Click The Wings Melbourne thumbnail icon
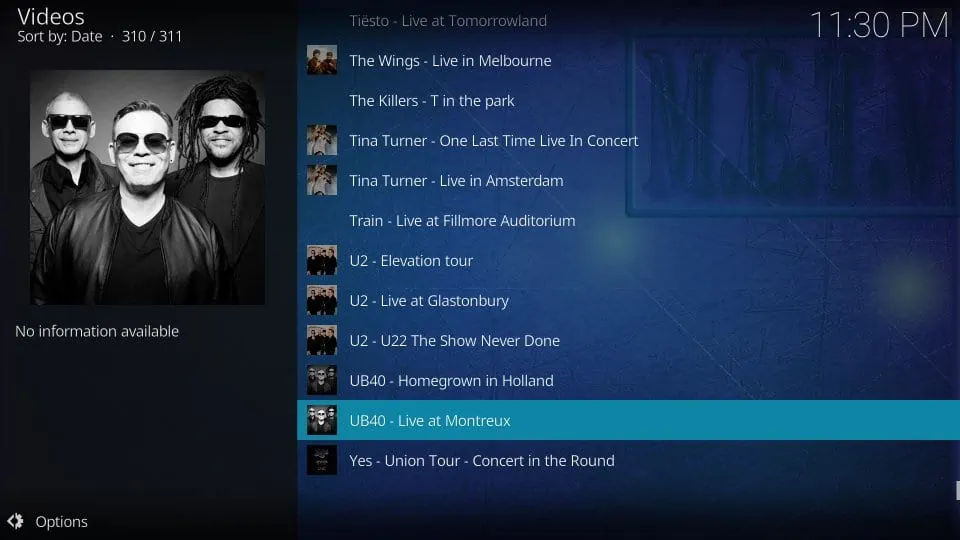The image size is (960, 540). (321, 60)
